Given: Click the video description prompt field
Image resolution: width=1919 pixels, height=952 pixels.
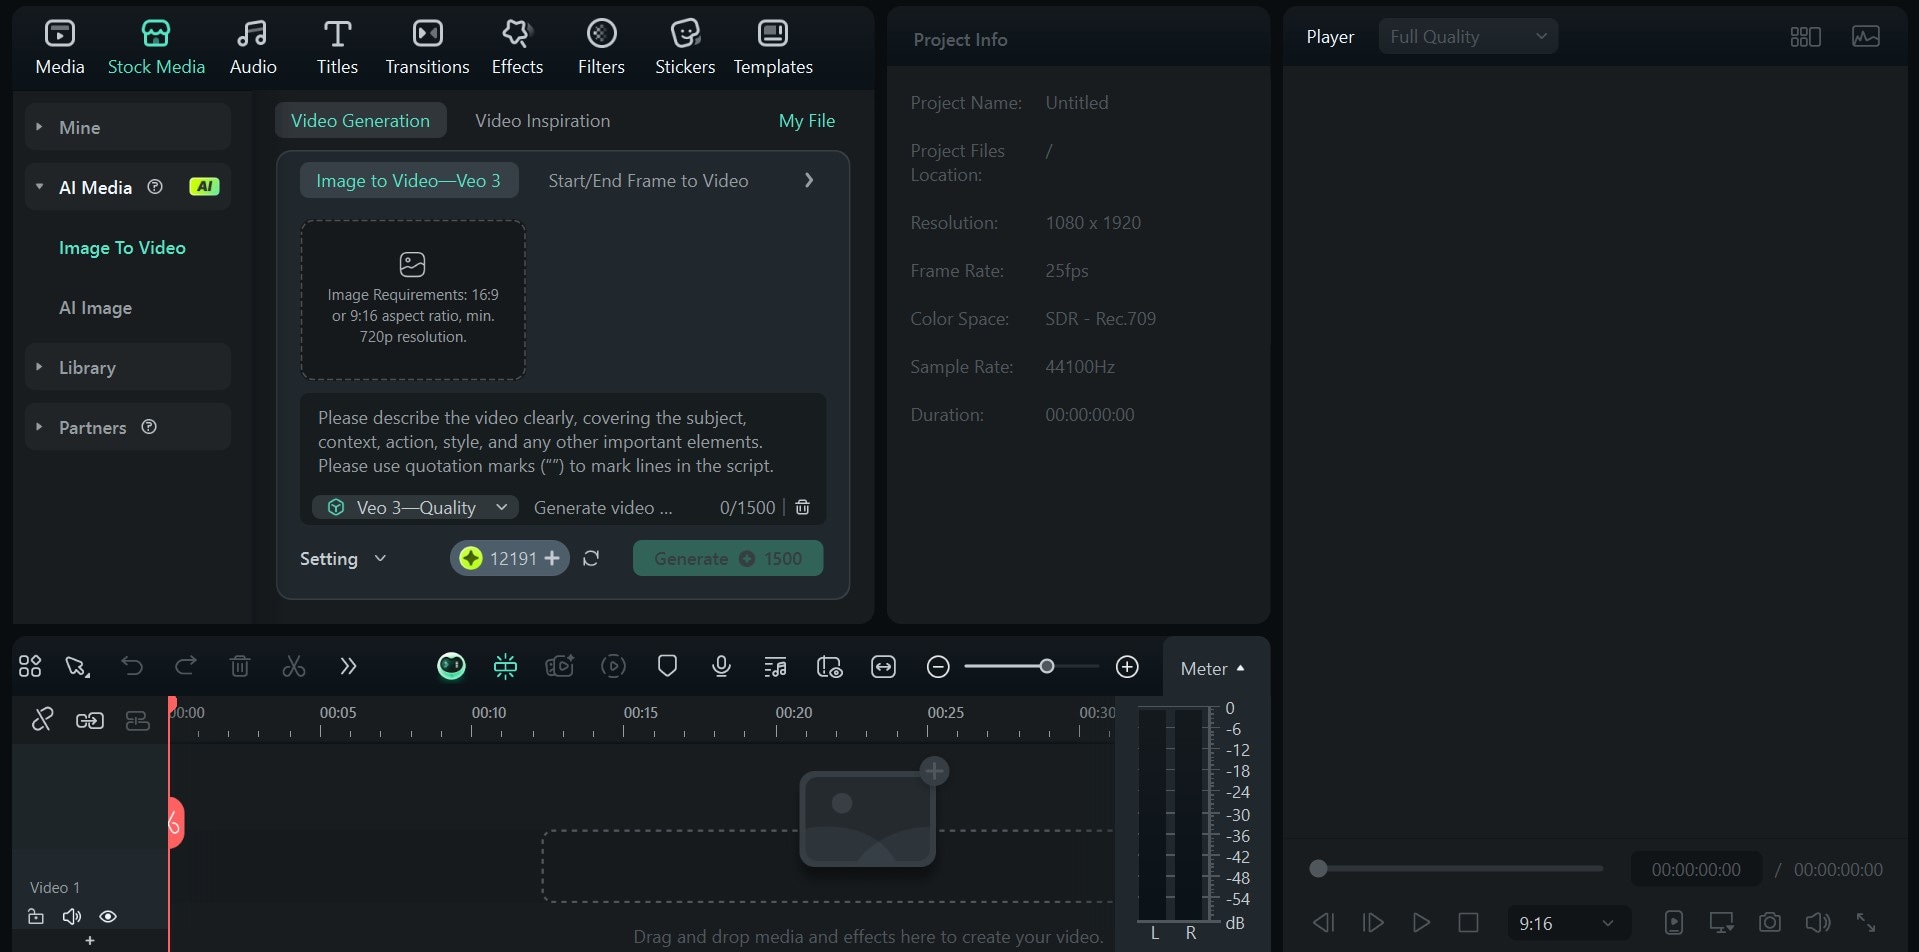Looking at the screenshot, I should [563, 442].
